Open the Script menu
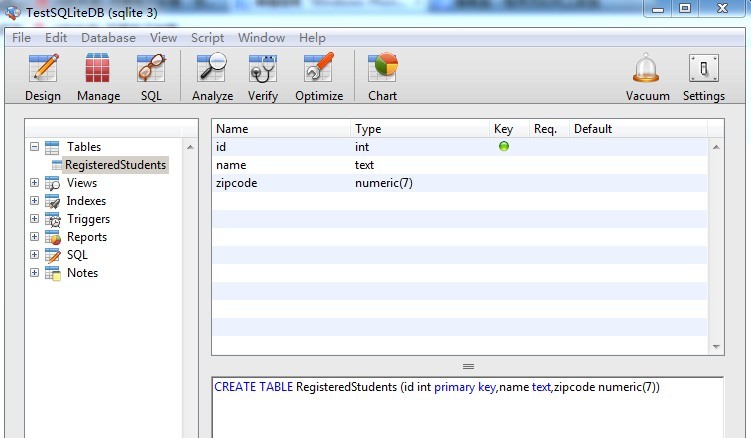This screenshot has width=751, height=438. [x=207, y=38]
